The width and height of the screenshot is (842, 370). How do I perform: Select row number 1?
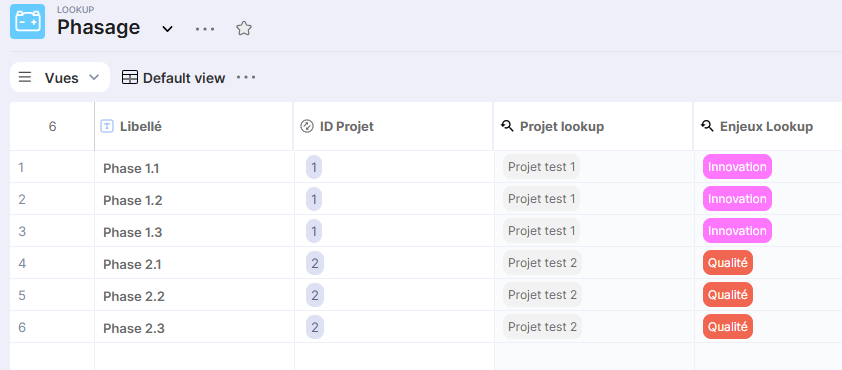pos(21,168)
